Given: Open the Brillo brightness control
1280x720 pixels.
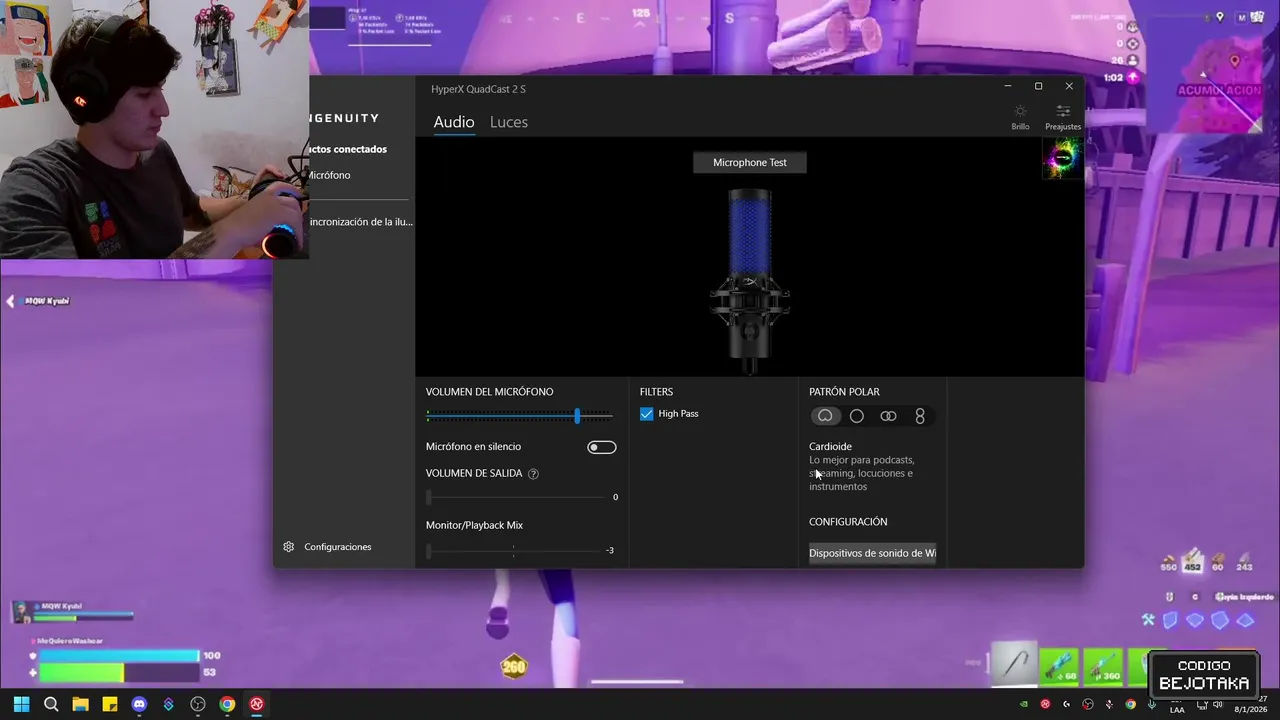Looking at the screenshot, I should [1020, 117].
